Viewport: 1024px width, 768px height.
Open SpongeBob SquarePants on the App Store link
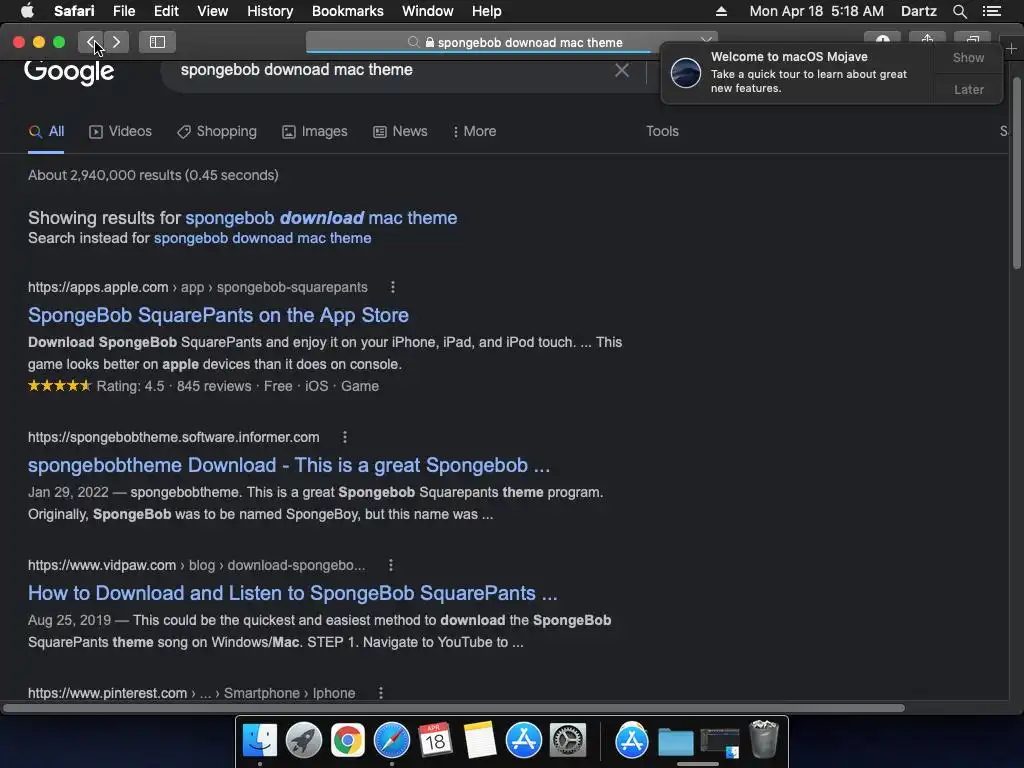[x=218, y=315]
